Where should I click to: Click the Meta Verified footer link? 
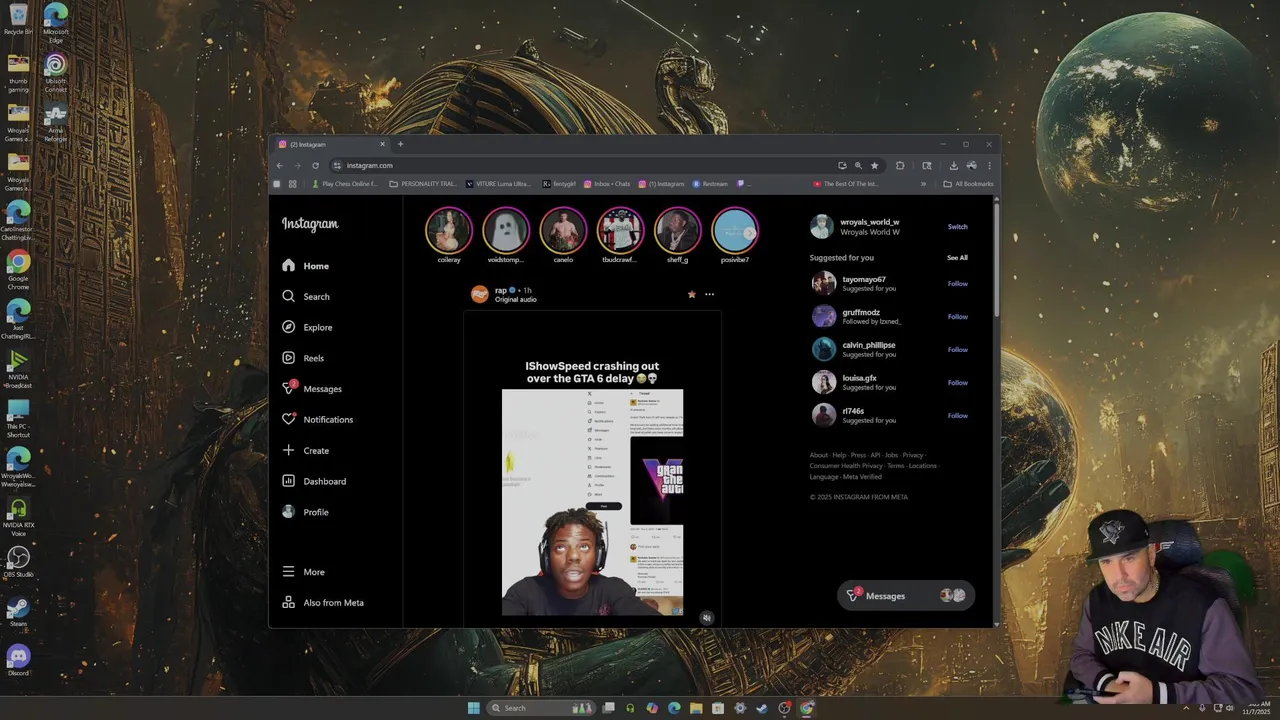(863, 477)
